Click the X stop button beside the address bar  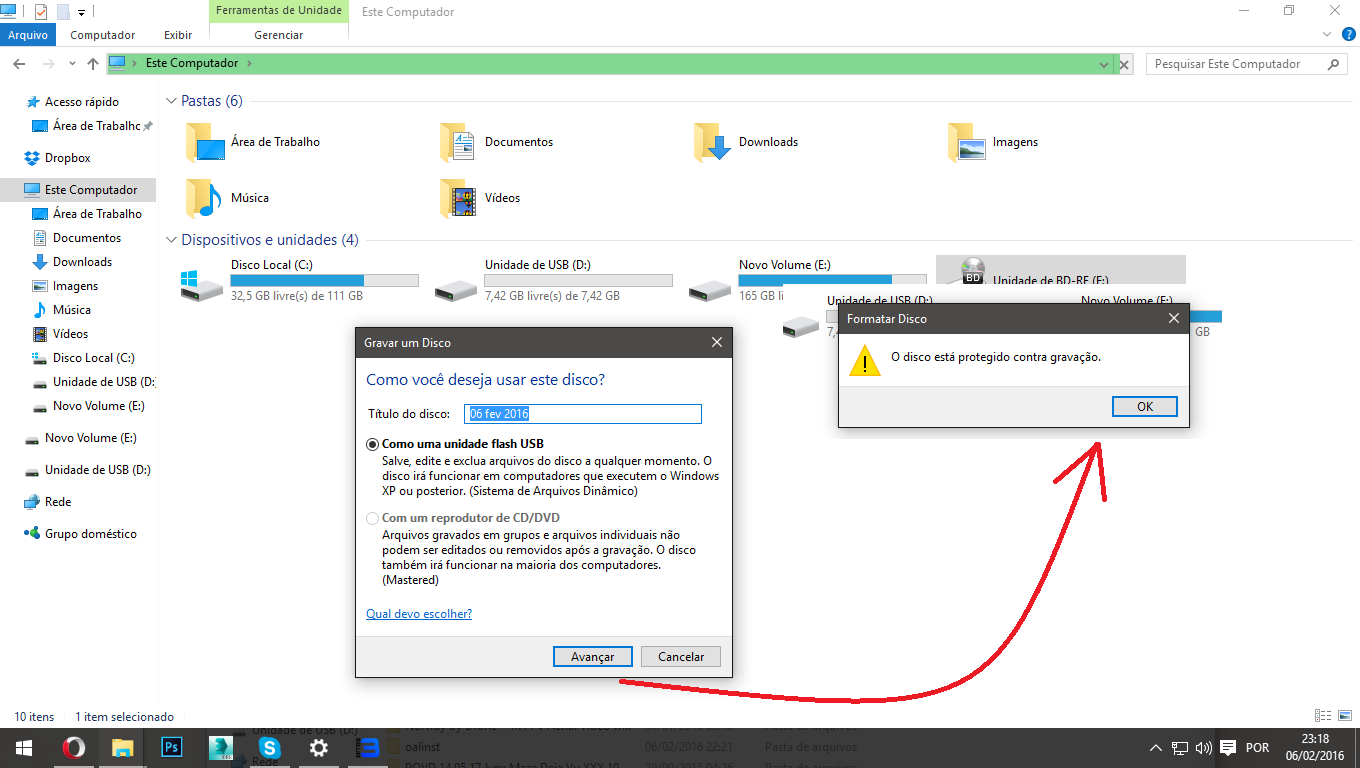(x=1125, y=64)
